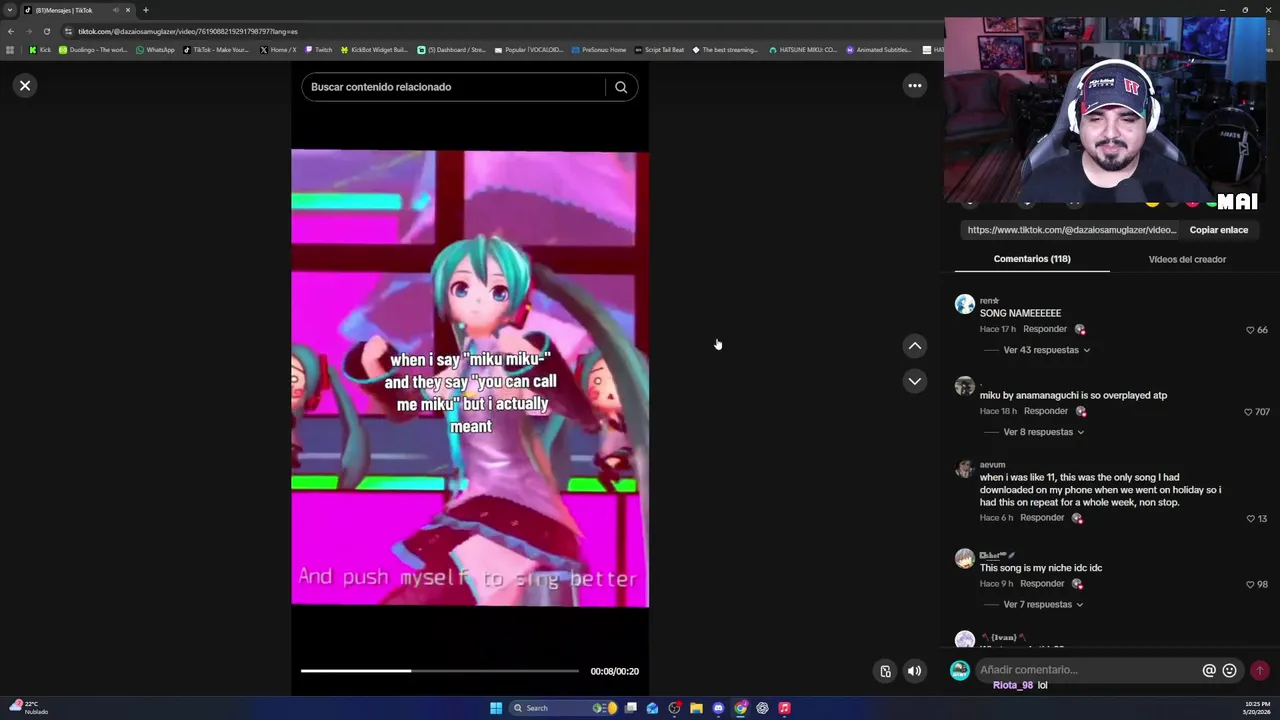
Task: Open ren's profile avatar
Action: 964,304
